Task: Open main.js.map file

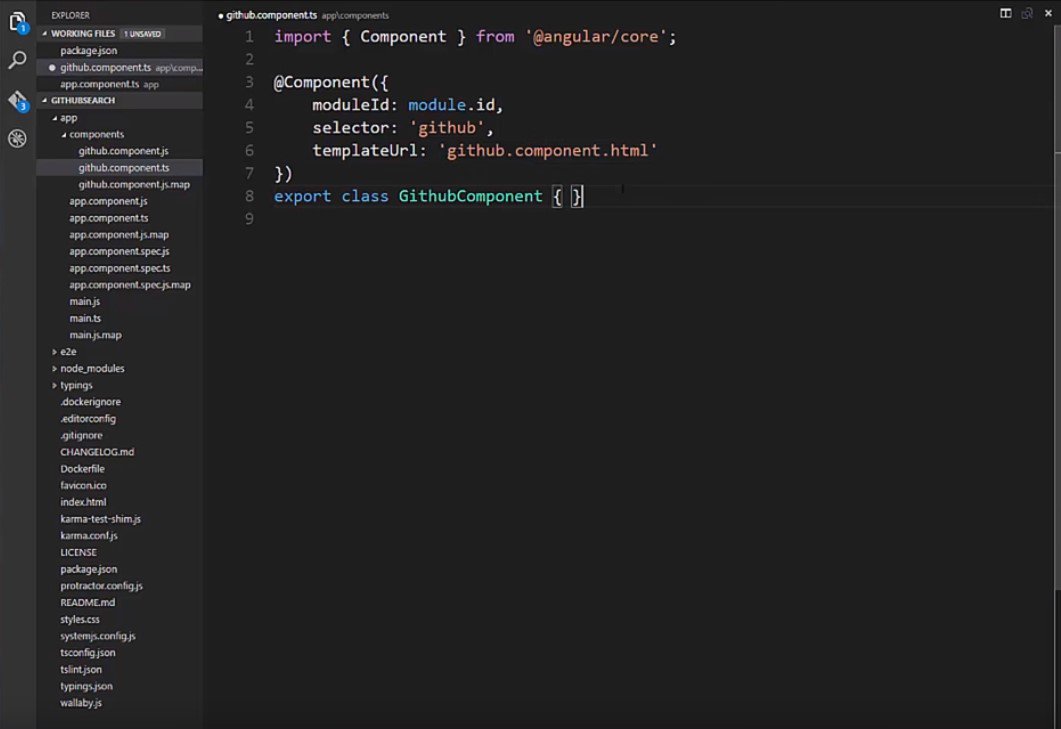Action: 95,335
